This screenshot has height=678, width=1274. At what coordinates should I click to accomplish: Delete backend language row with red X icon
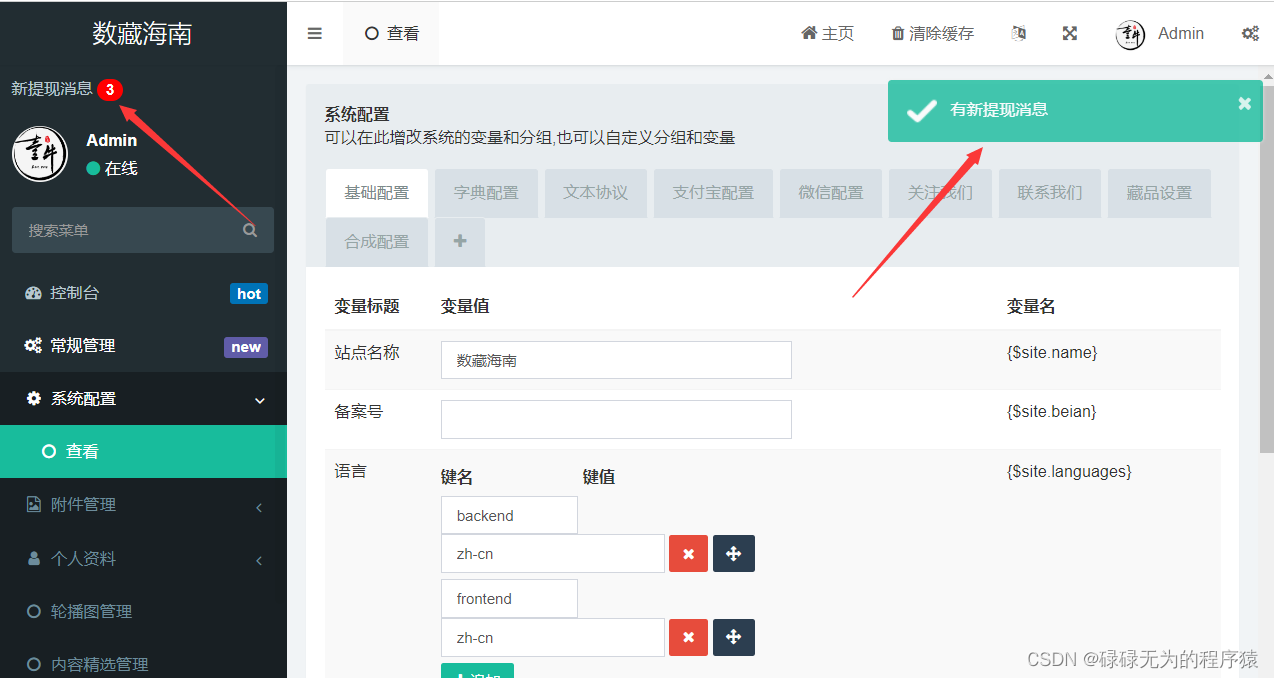688,553
